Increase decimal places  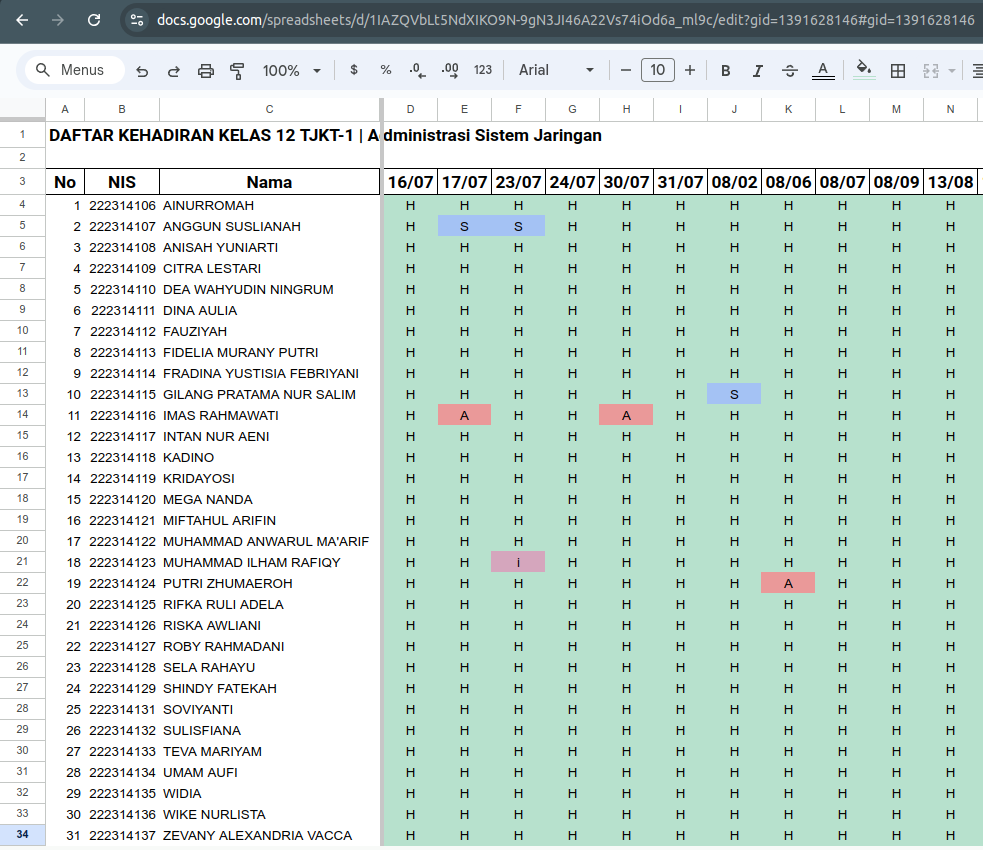click(x=450, y=70)
